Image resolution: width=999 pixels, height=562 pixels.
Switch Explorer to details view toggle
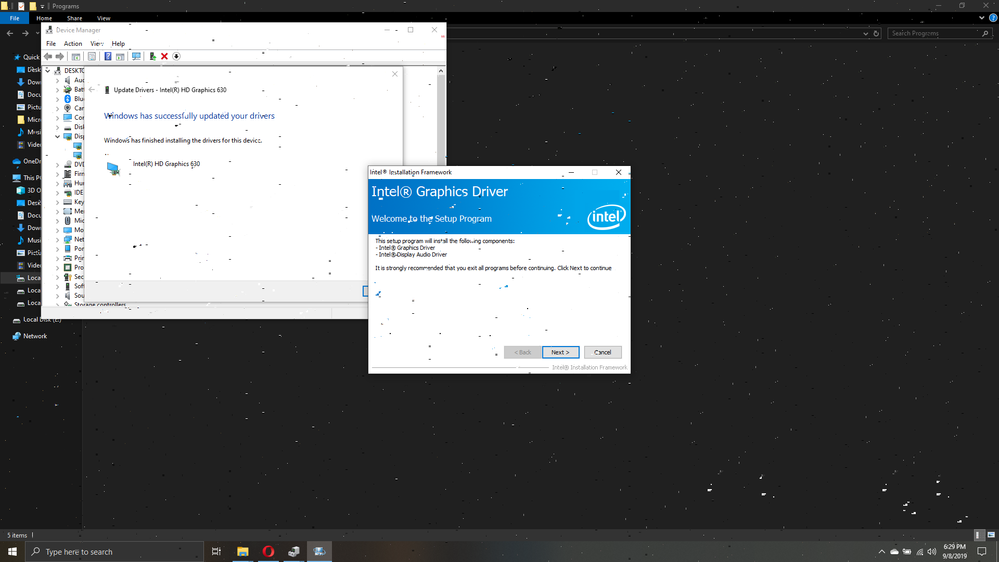[x=979, y=535]
